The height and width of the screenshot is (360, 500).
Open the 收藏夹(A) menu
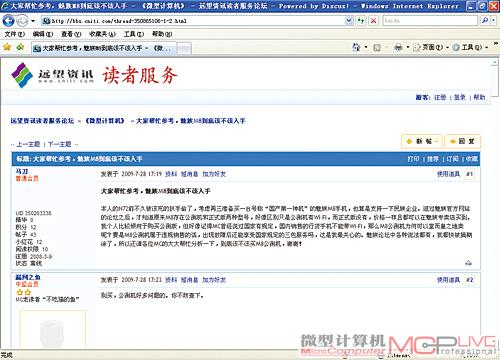[102, 34]
